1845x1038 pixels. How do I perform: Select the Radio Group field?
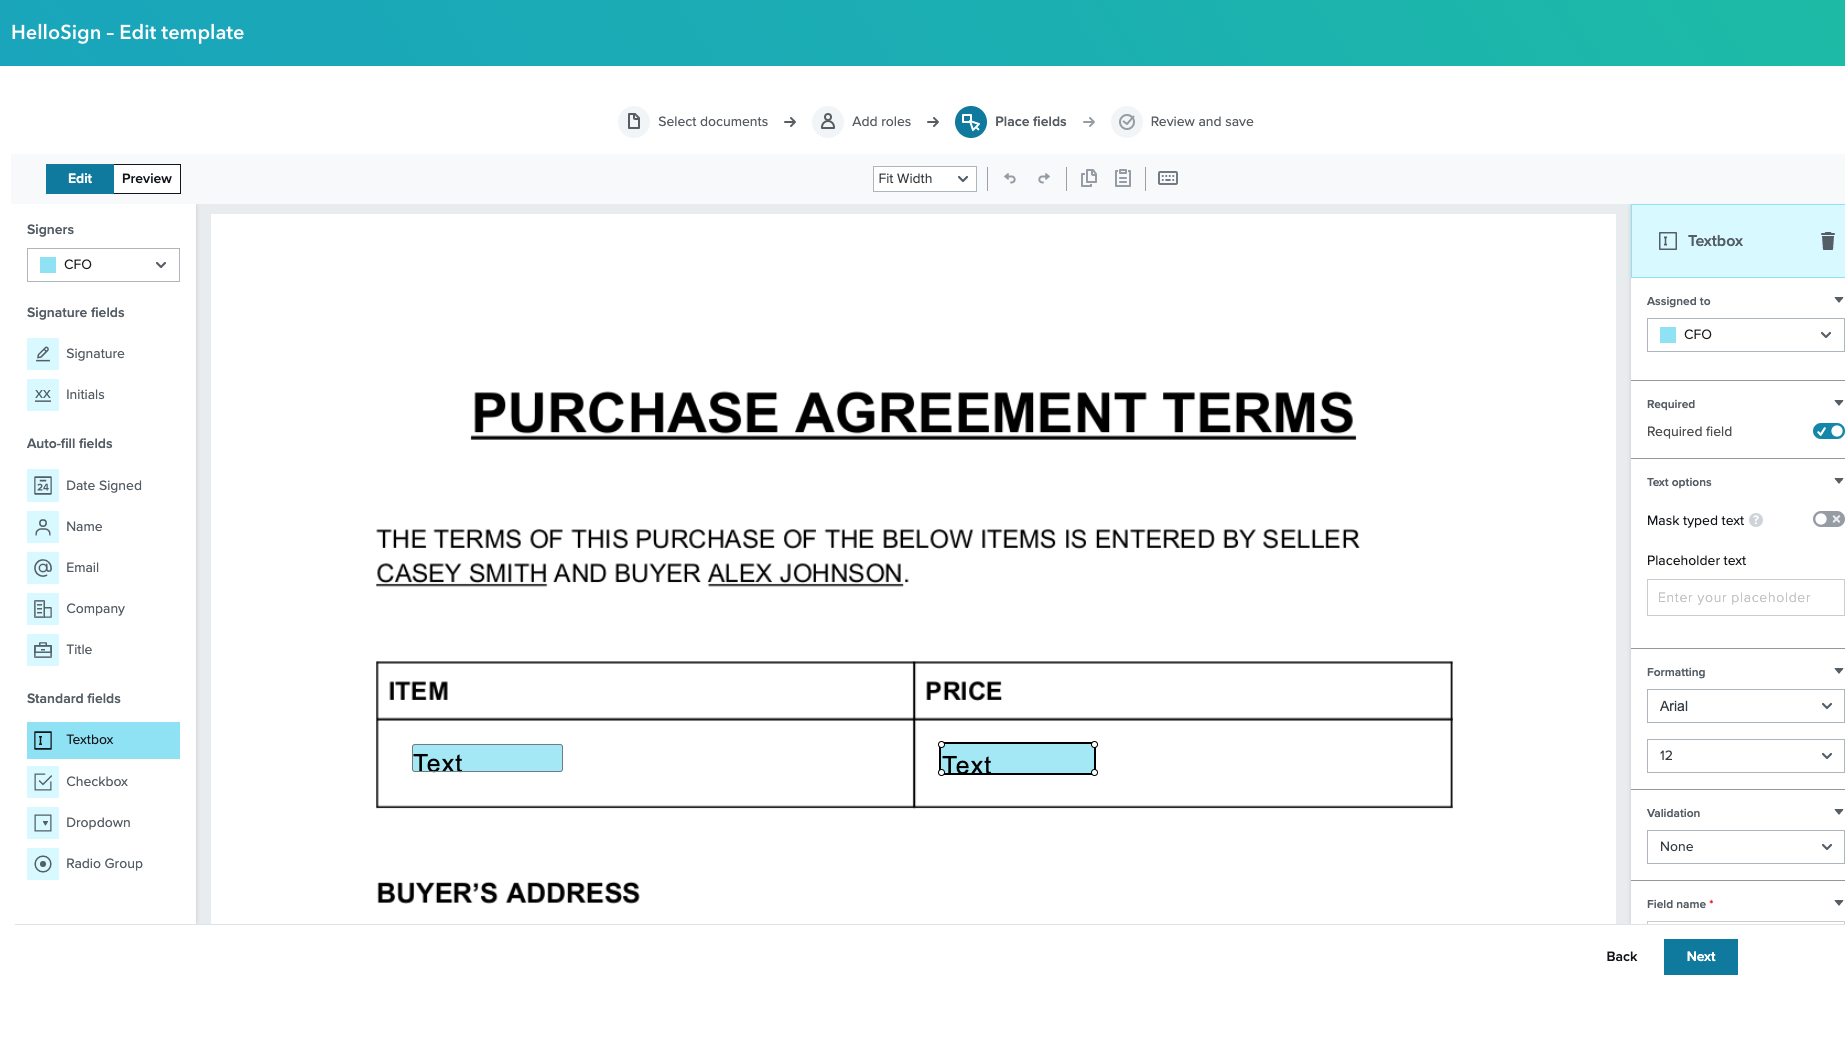(104, 863)
